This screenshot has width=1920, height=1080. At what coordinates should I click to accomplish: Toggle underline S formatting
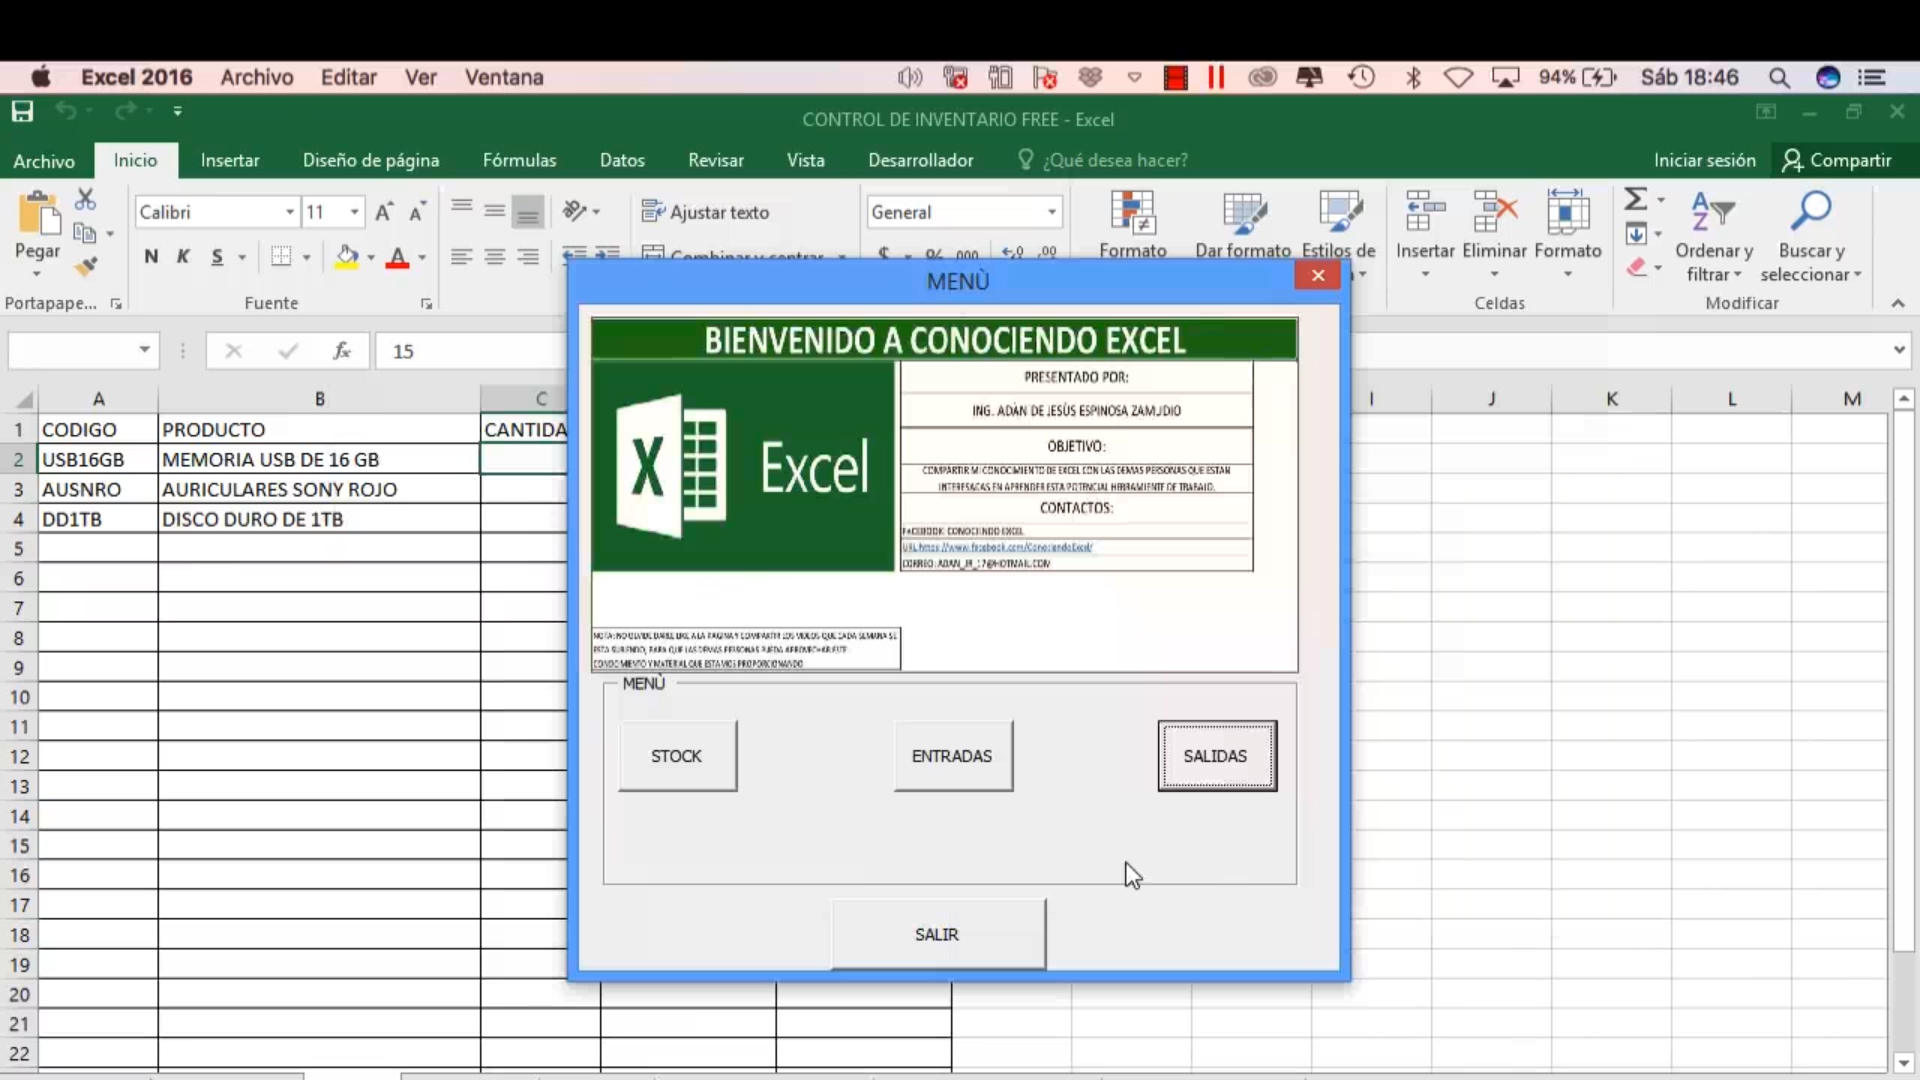[x=217, y=257]
